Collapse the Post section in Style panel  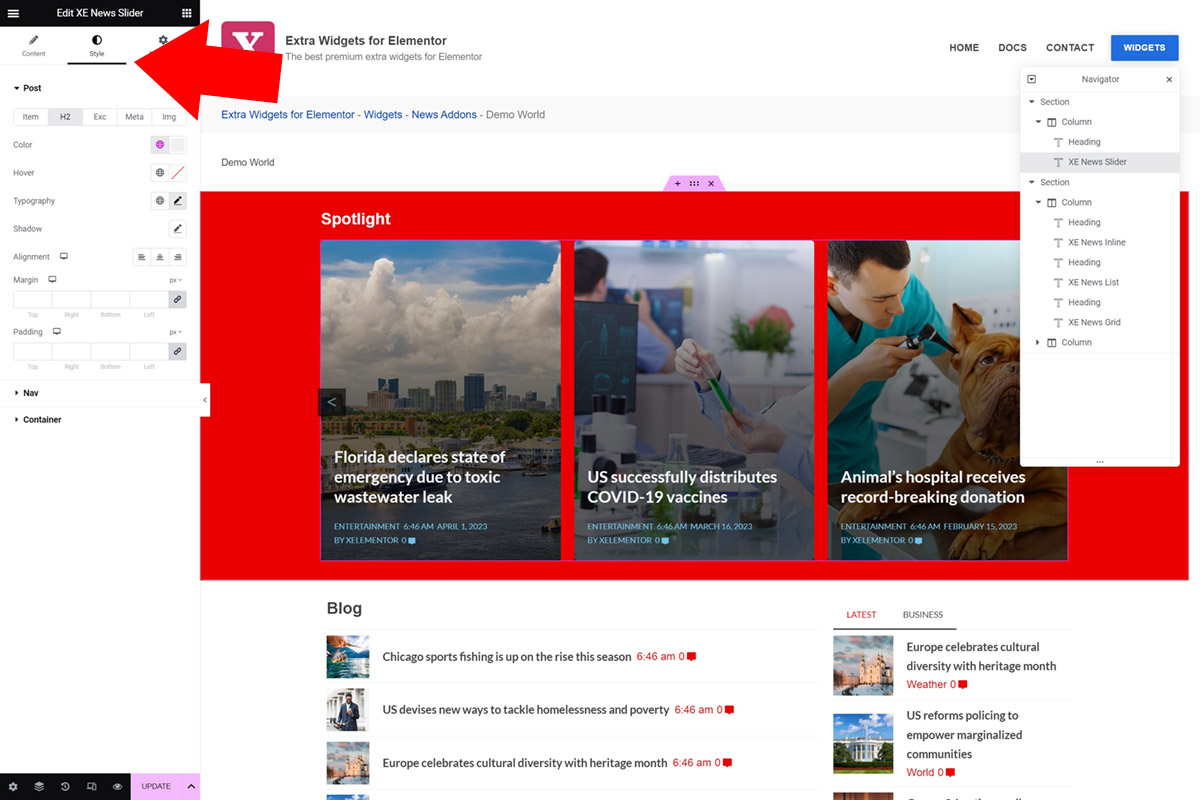29,88
